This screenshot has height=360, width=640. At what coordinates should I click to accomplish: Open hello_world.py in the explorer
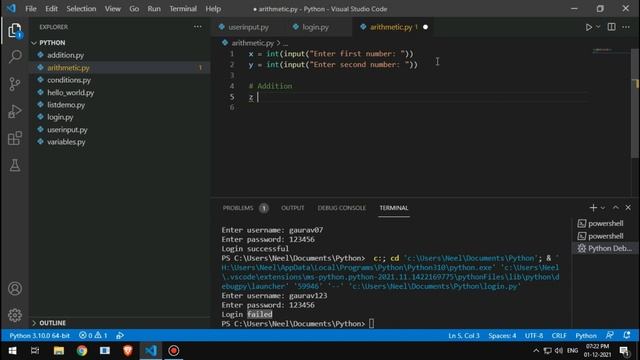70,93
